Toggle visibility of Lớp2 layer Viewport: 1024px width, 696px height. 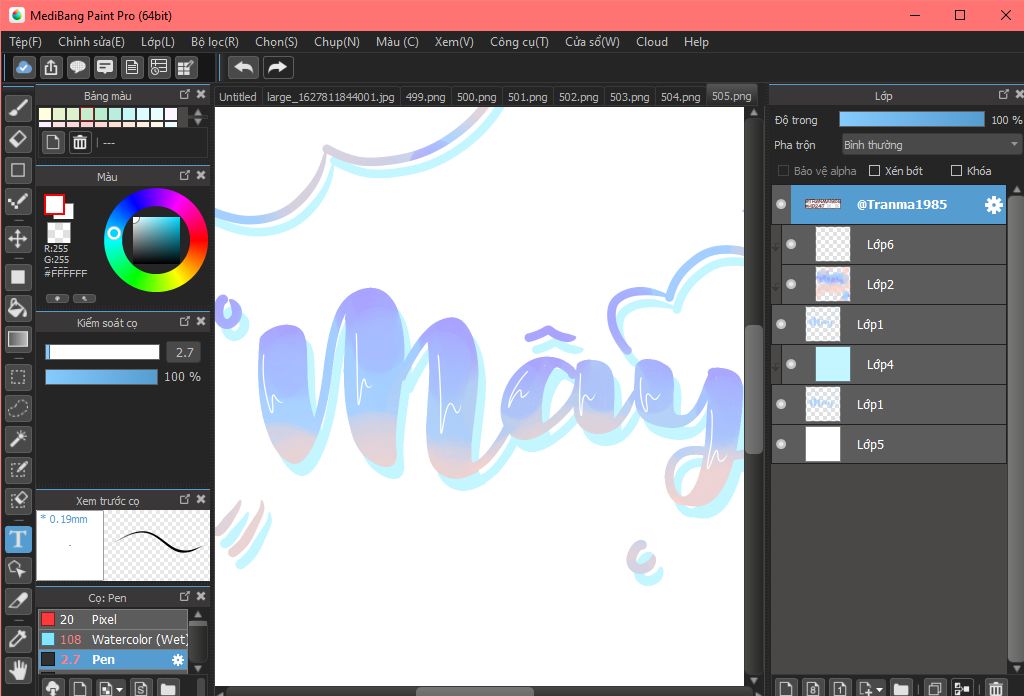791,284
